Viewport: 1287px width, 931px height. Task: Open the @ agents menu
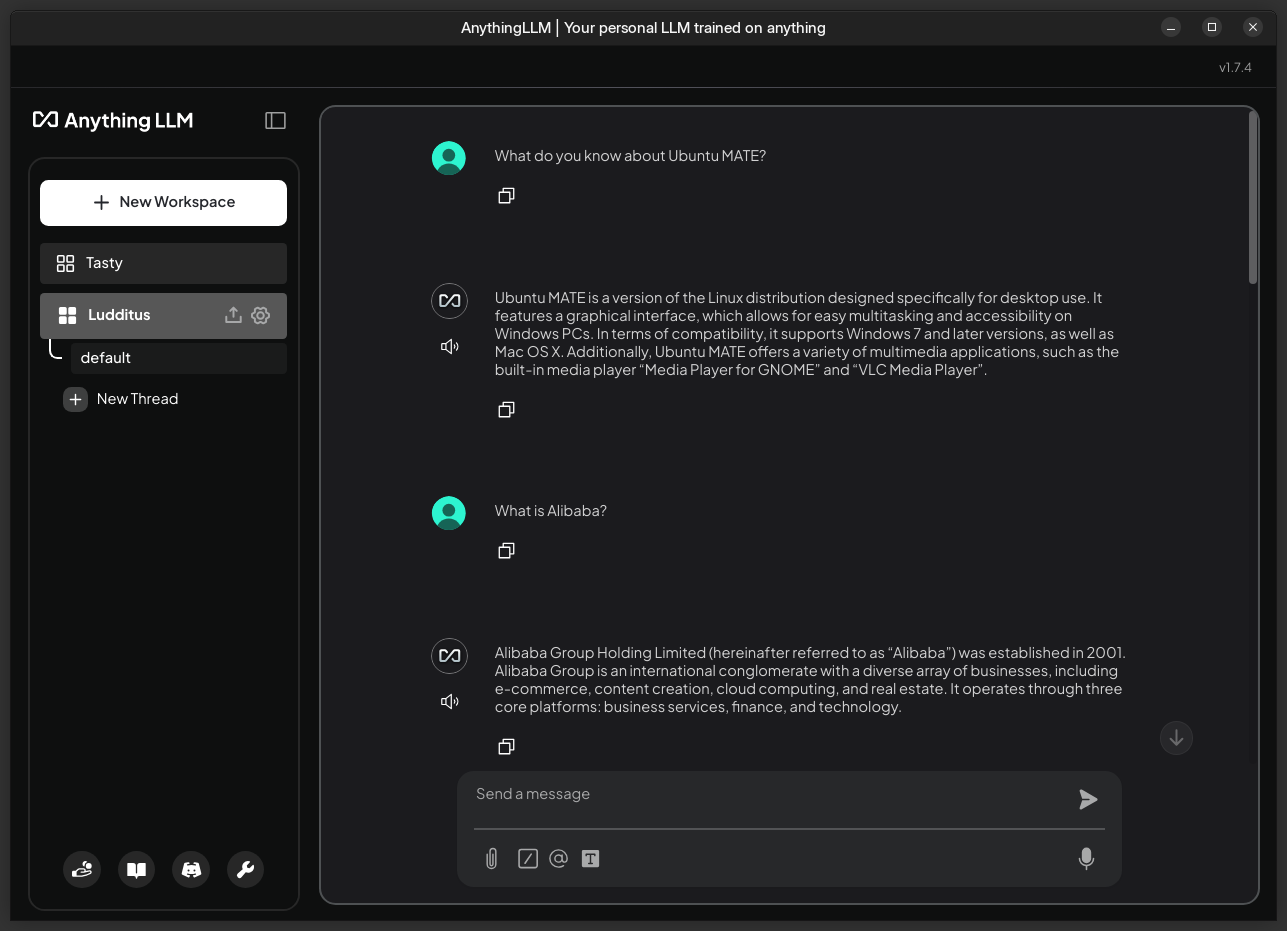(x=558, y=859)
